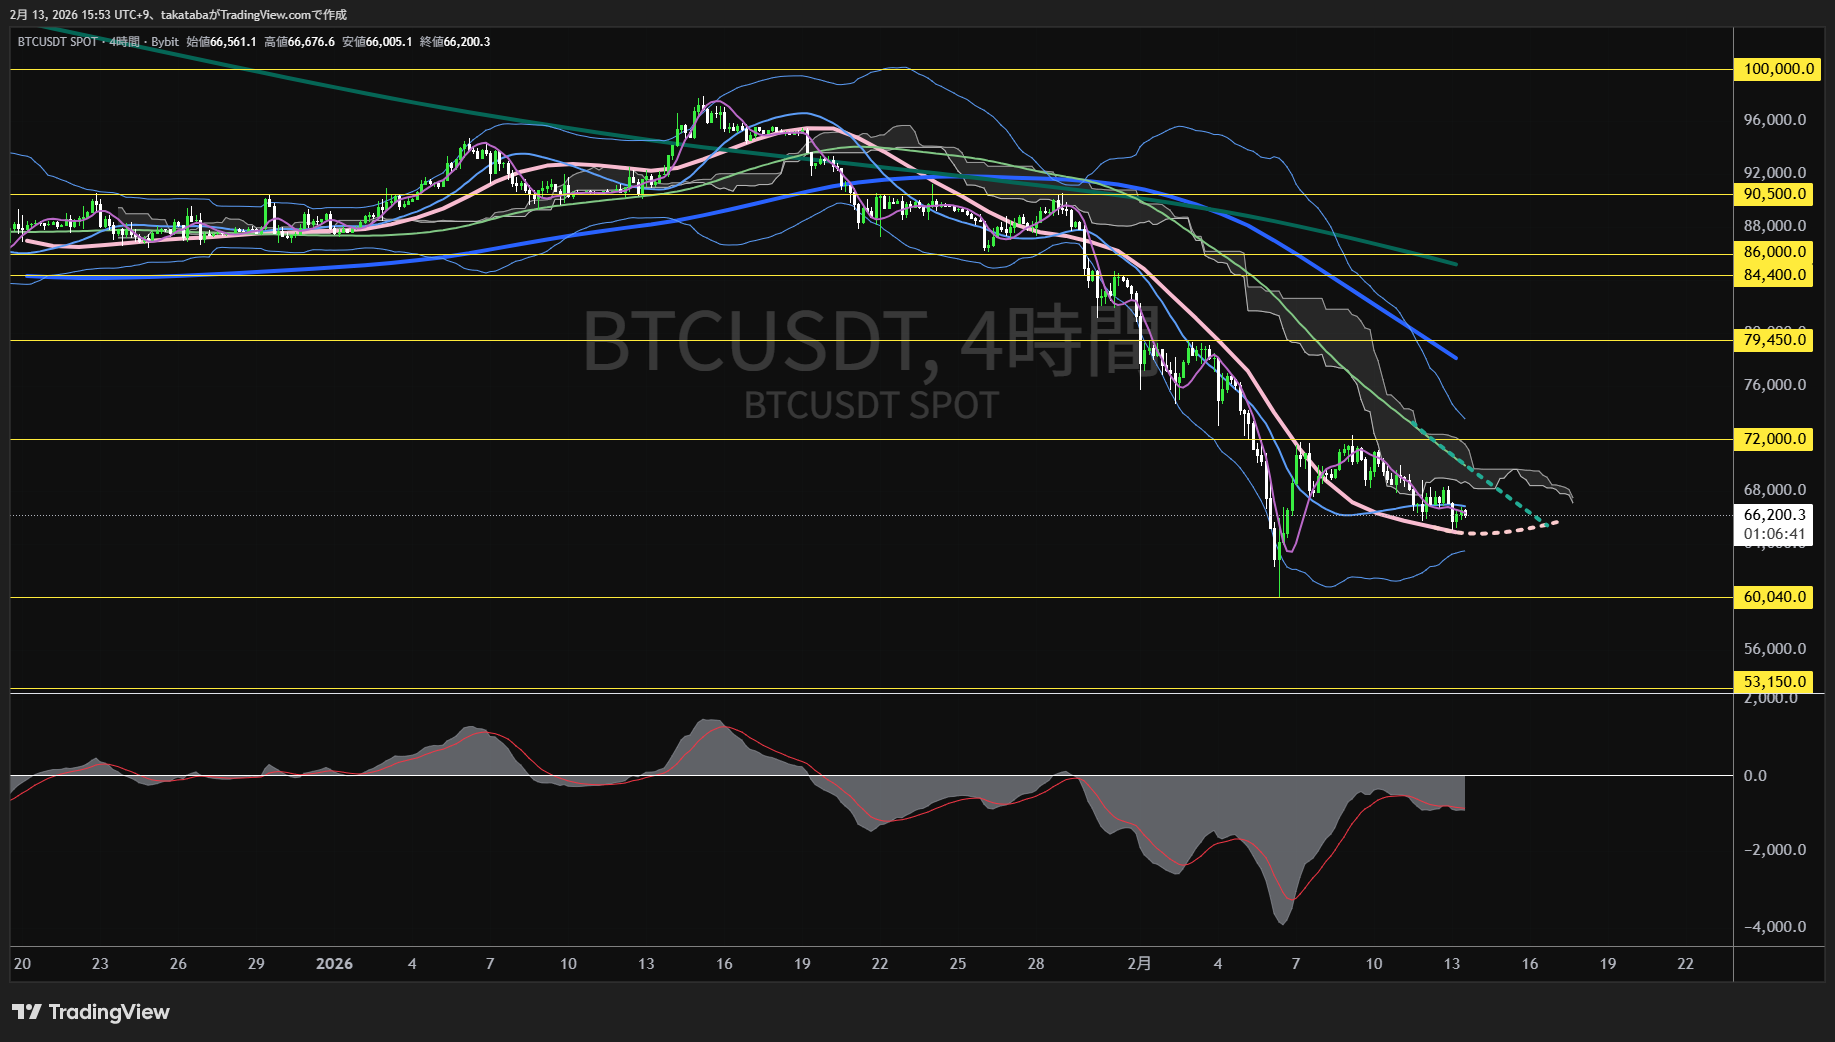Select the 53,150.0 yellow price label
Screen dimensions: 1835x1042
[x=1773, y=682]
